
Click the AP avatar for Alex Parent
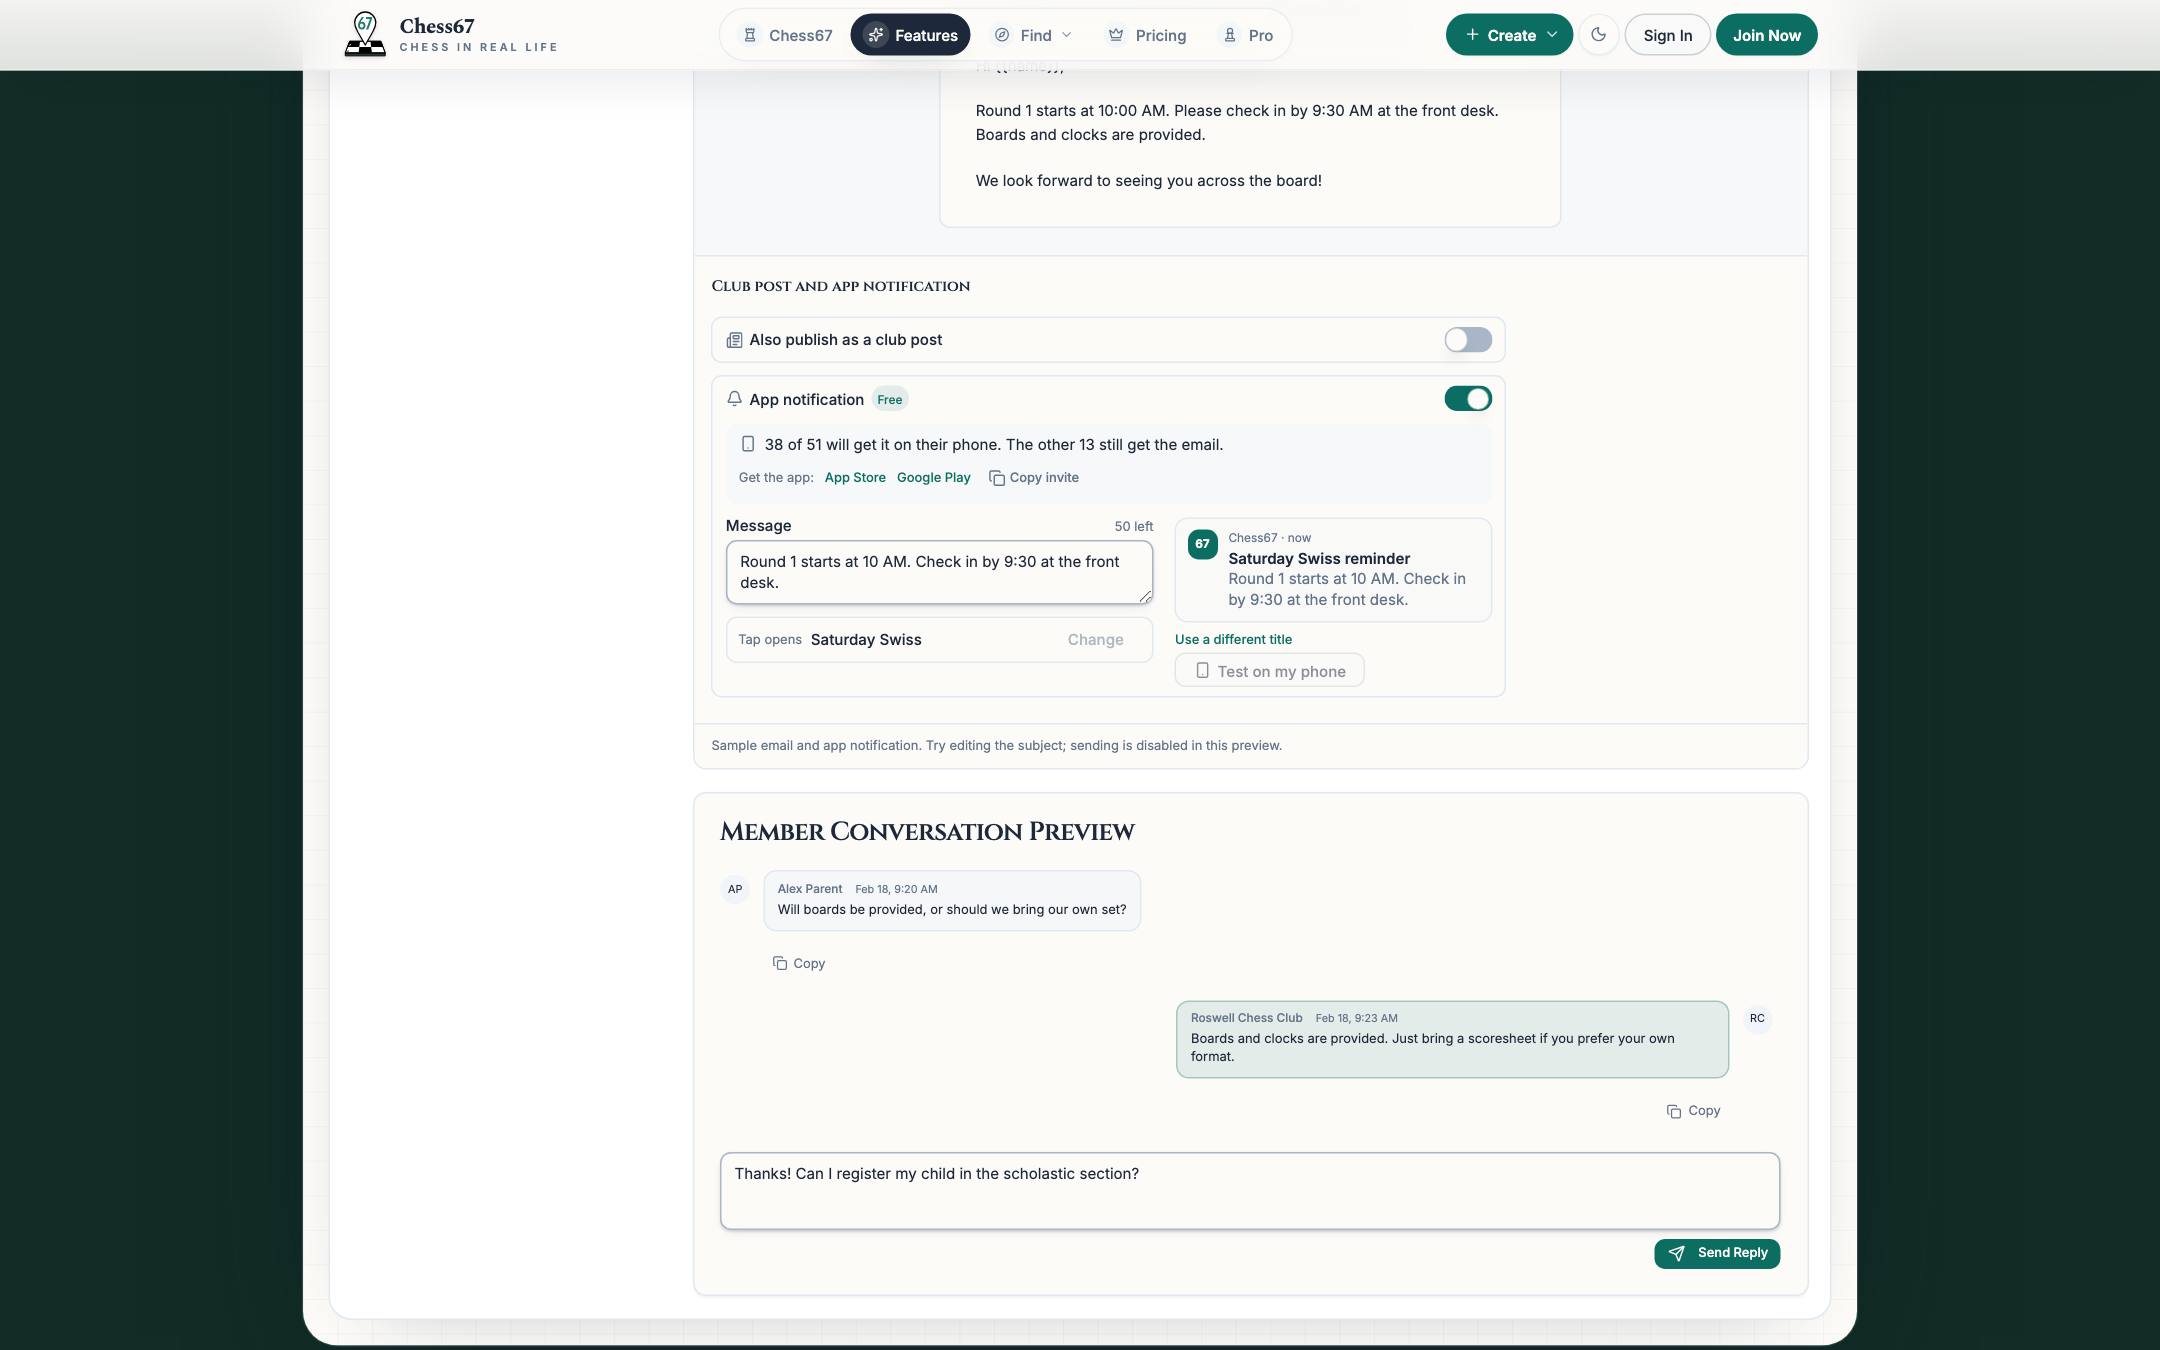pos(735,889)
